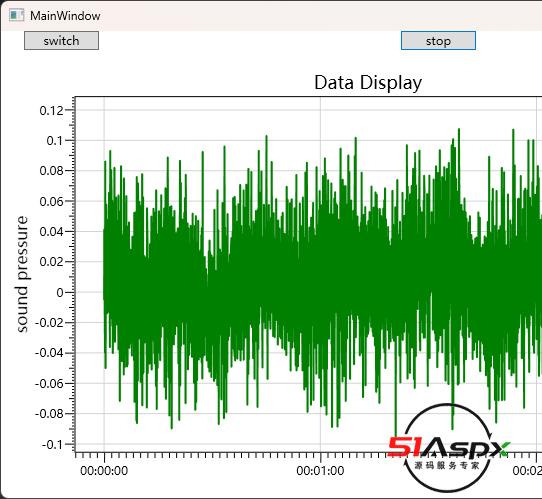542x499 pixels.
Task: Click the 0.08 y-axis tick label
Action: pos(52,171)
